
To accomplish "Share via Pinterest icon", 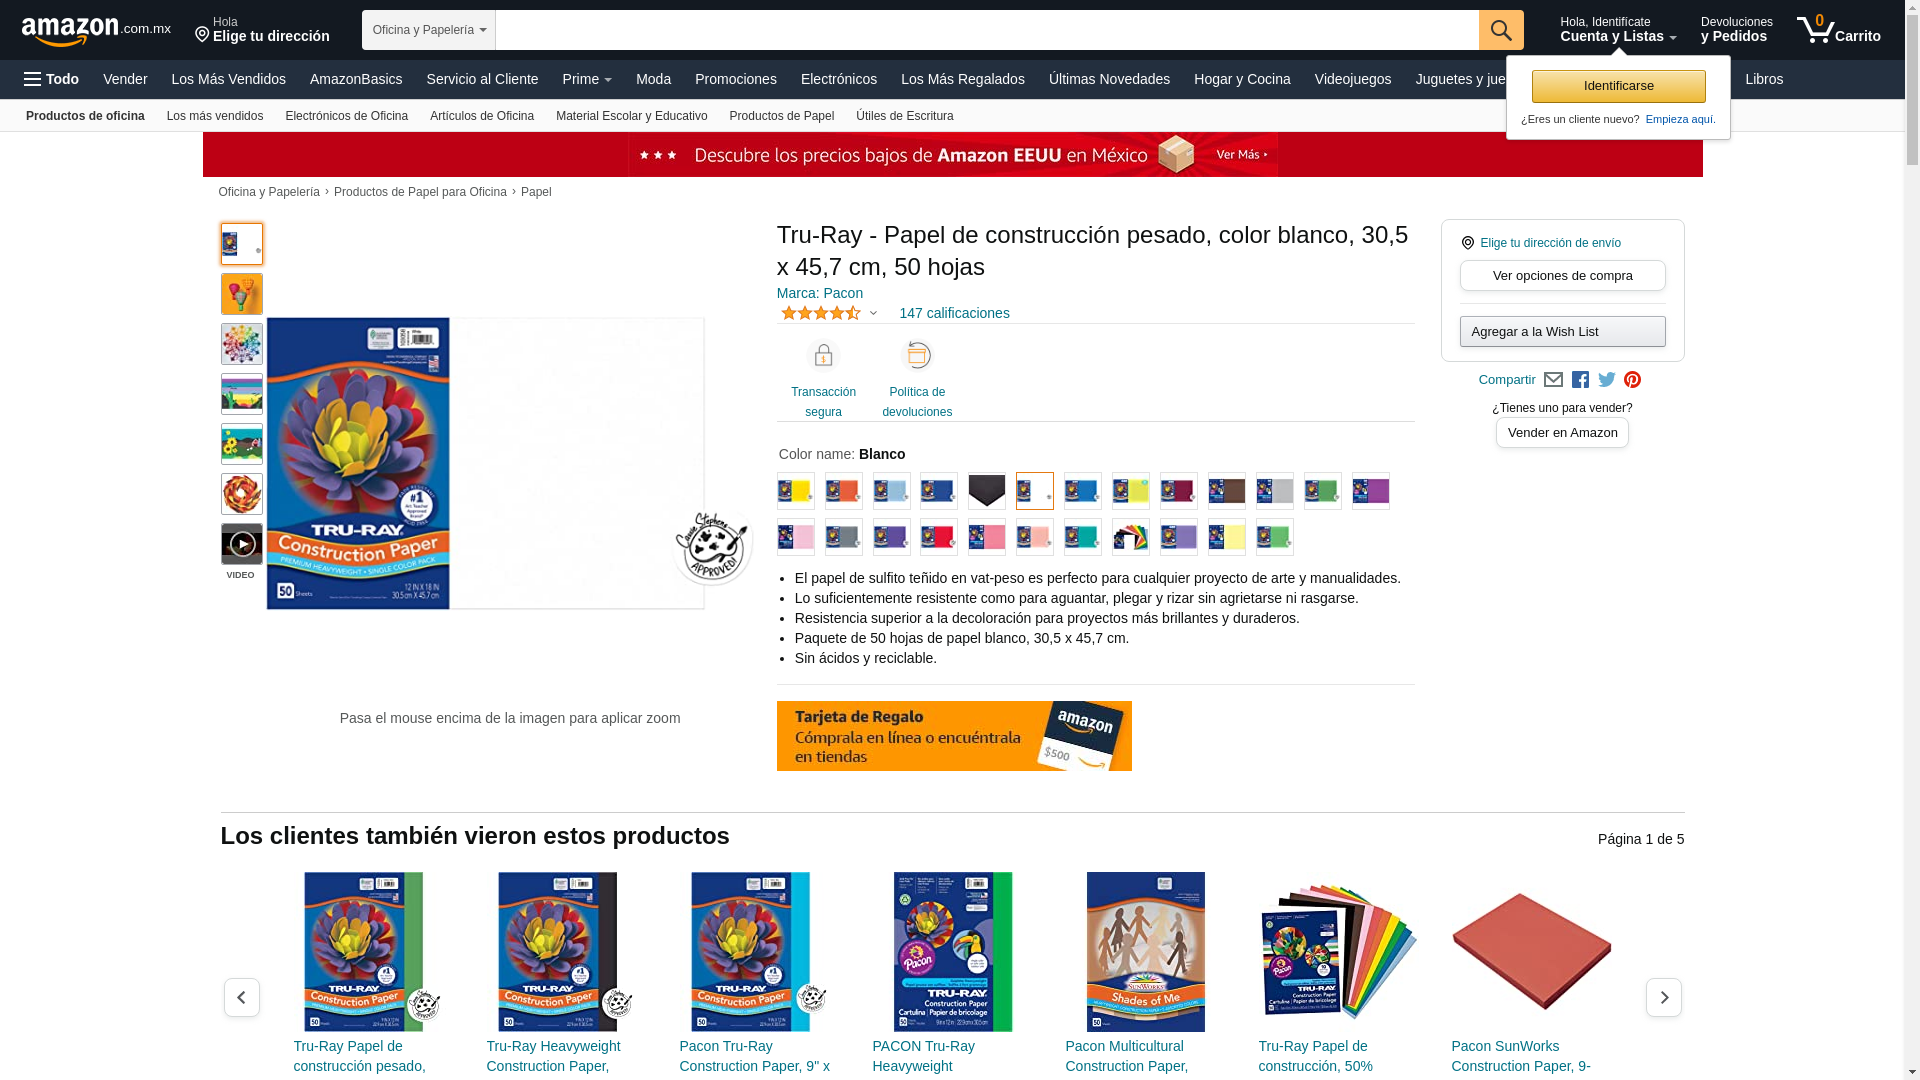I will click(x=1633, y=380).
